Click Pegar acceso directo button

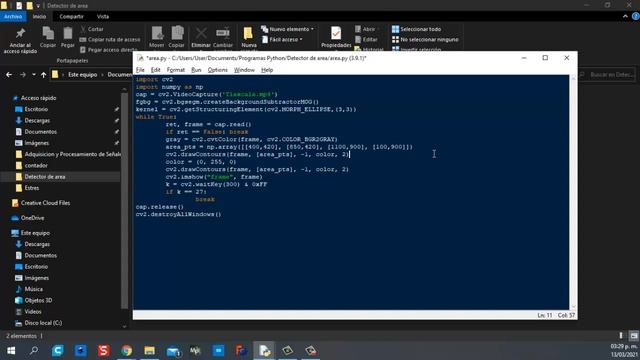(109, 50)
